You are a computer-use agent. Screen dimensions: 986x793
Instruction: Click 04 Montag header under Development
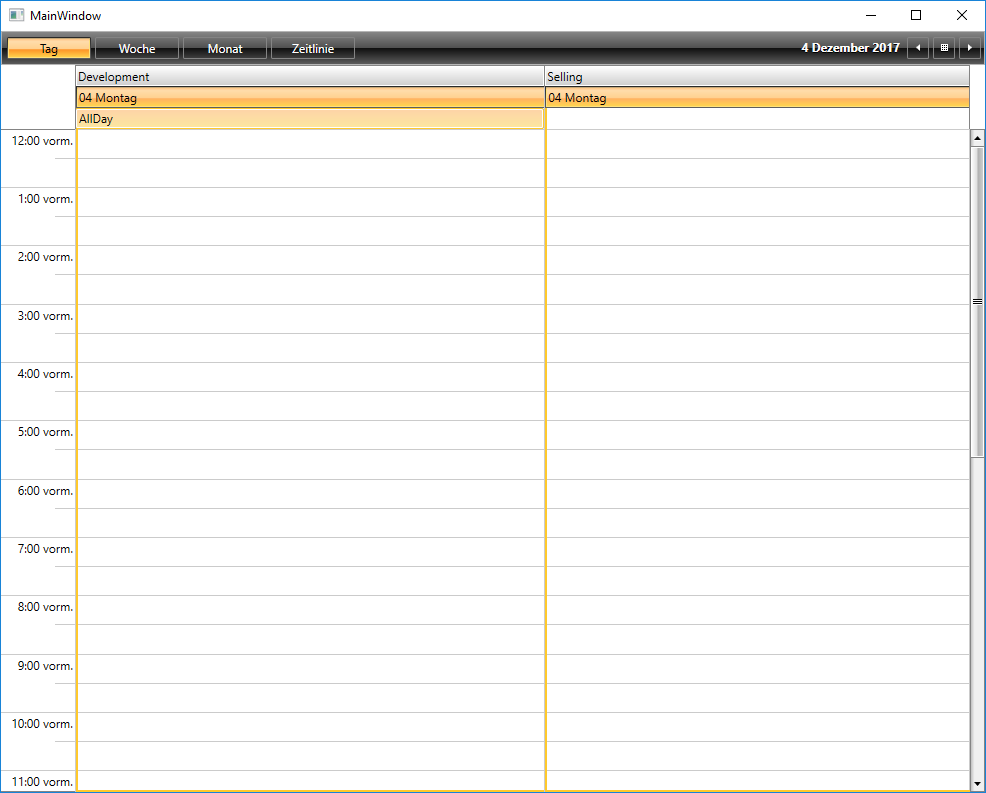(310, 97)
